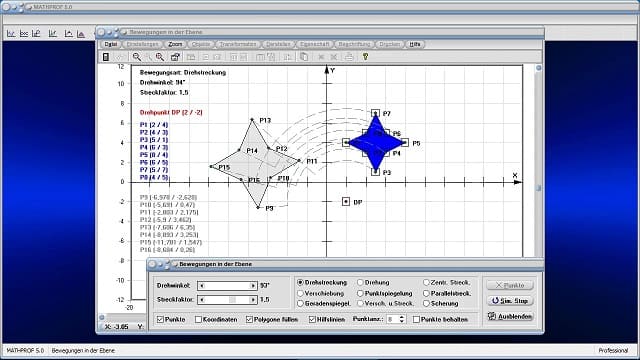Image resolution: width=640 pixels, height=360 pixels.
Task: Click the print icon in the plot toolbar
Action: tap(349, 57)
